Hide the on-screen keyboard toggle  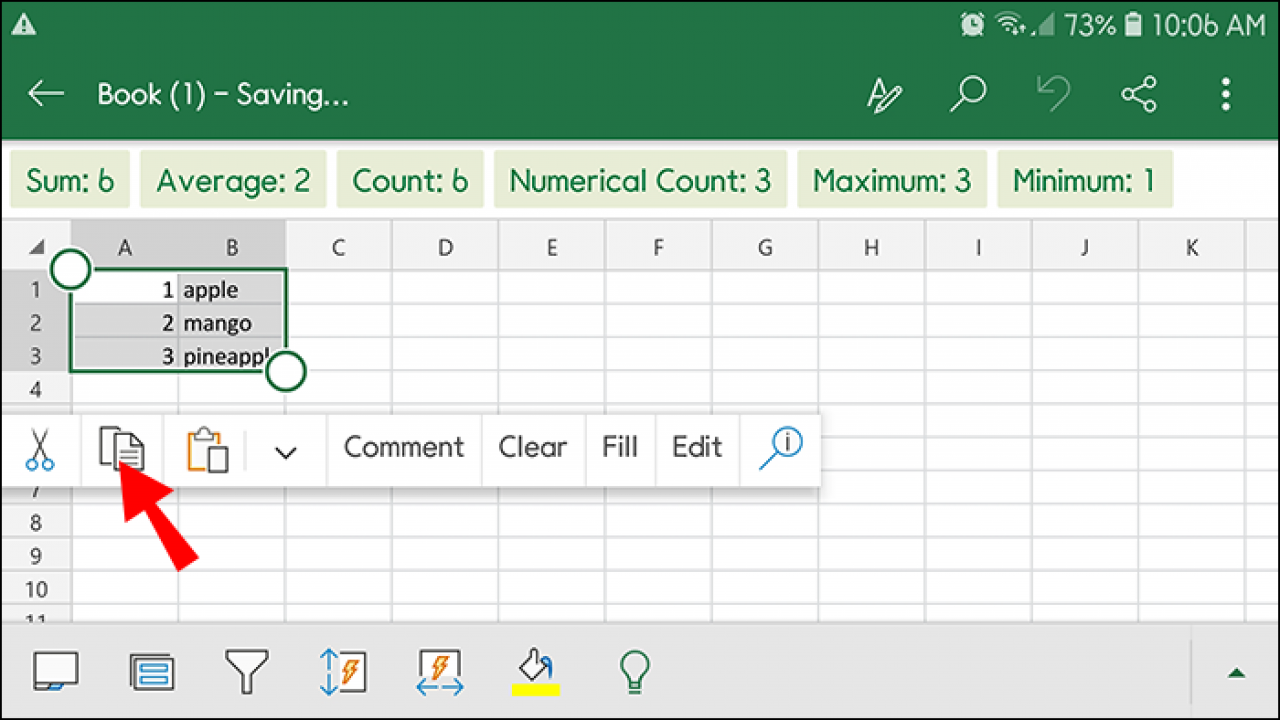[x=57, y=671]
